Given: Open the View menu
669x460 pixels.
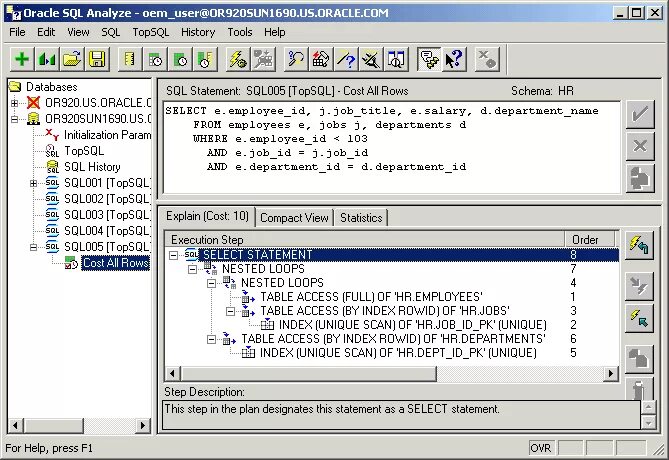Looking at the screenshot, I should coord(78,32).
